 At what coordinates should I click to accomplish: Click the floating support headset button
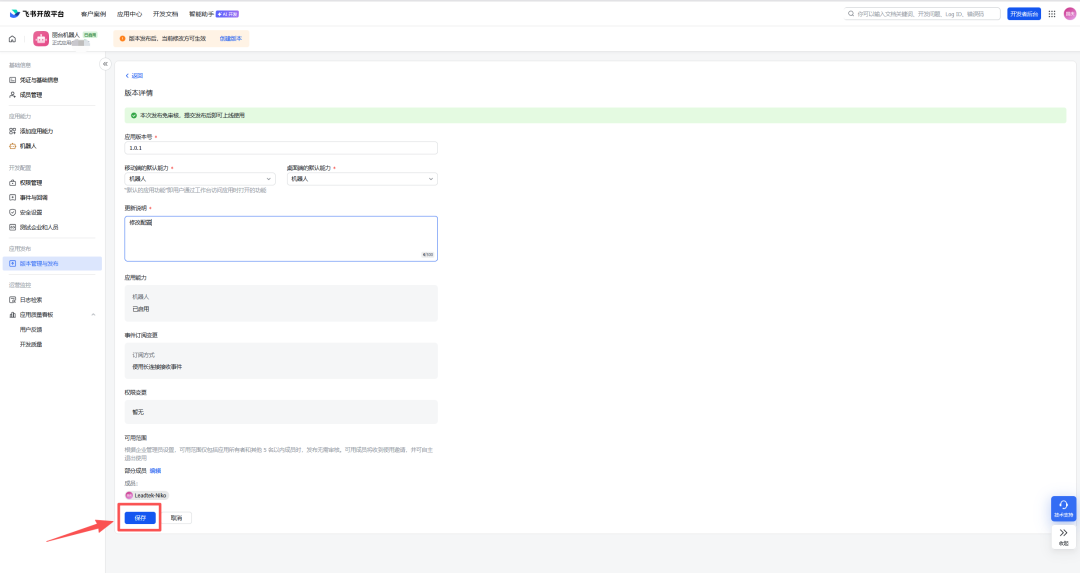1063,508
